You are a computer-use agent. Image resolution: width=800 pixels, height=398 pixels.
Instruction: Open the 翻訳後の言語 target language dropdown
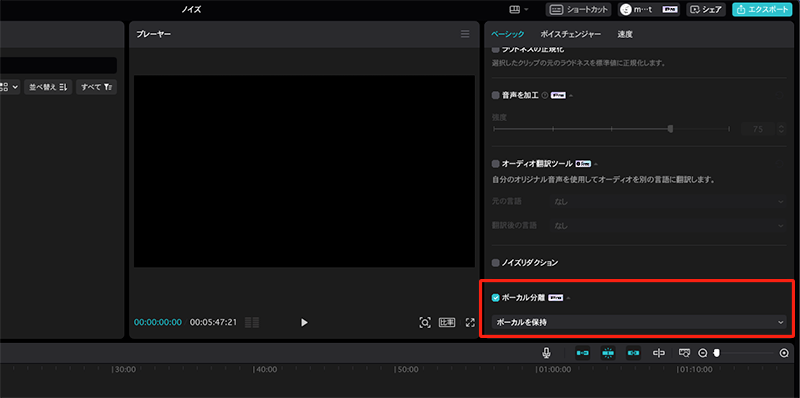[x=668, y=225]
